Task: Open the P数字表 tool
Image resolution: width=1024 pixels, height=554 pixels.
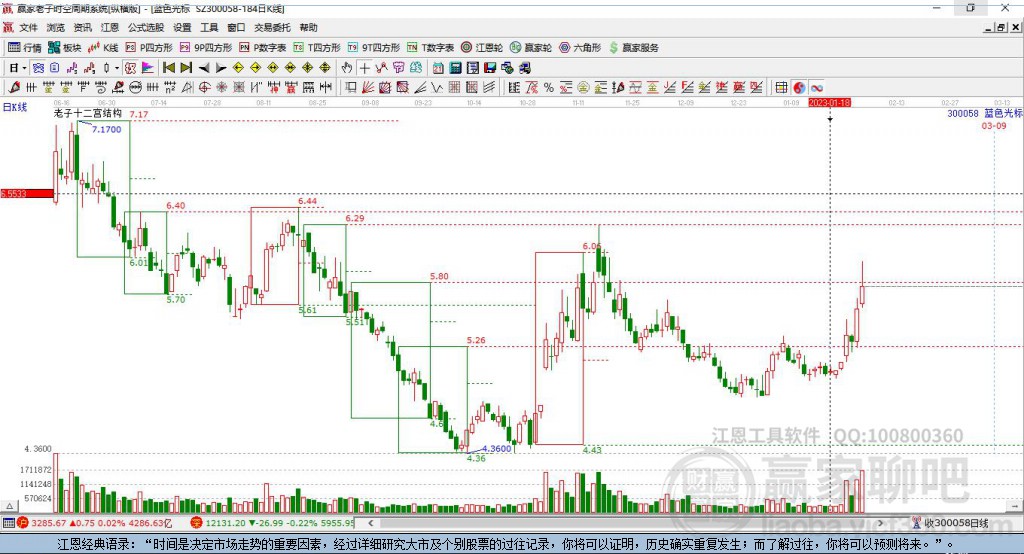Action: pyautogui.click(x=263, y=48)
